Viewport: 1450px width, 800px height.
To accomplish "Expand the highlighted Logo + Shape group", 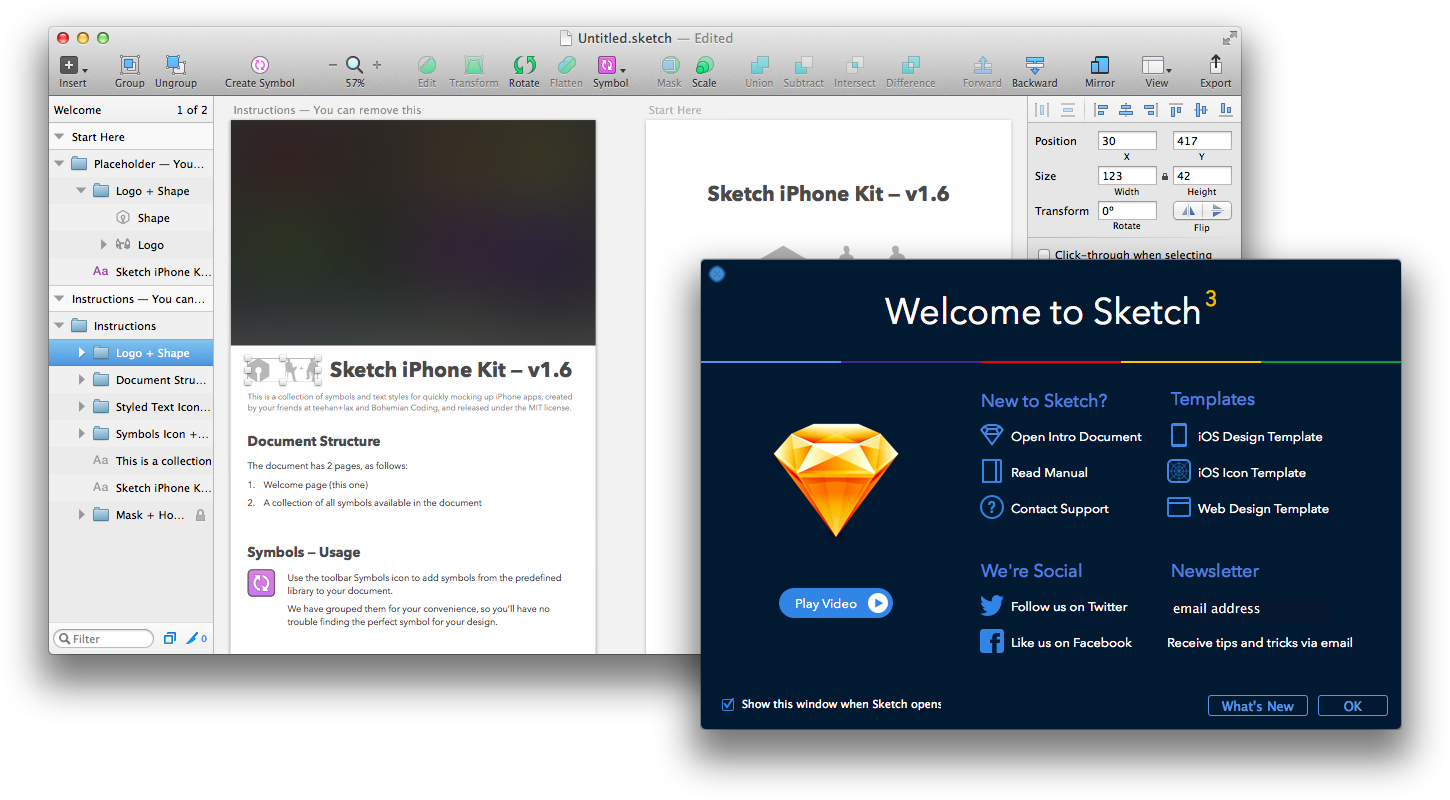I will pos(81,353).
